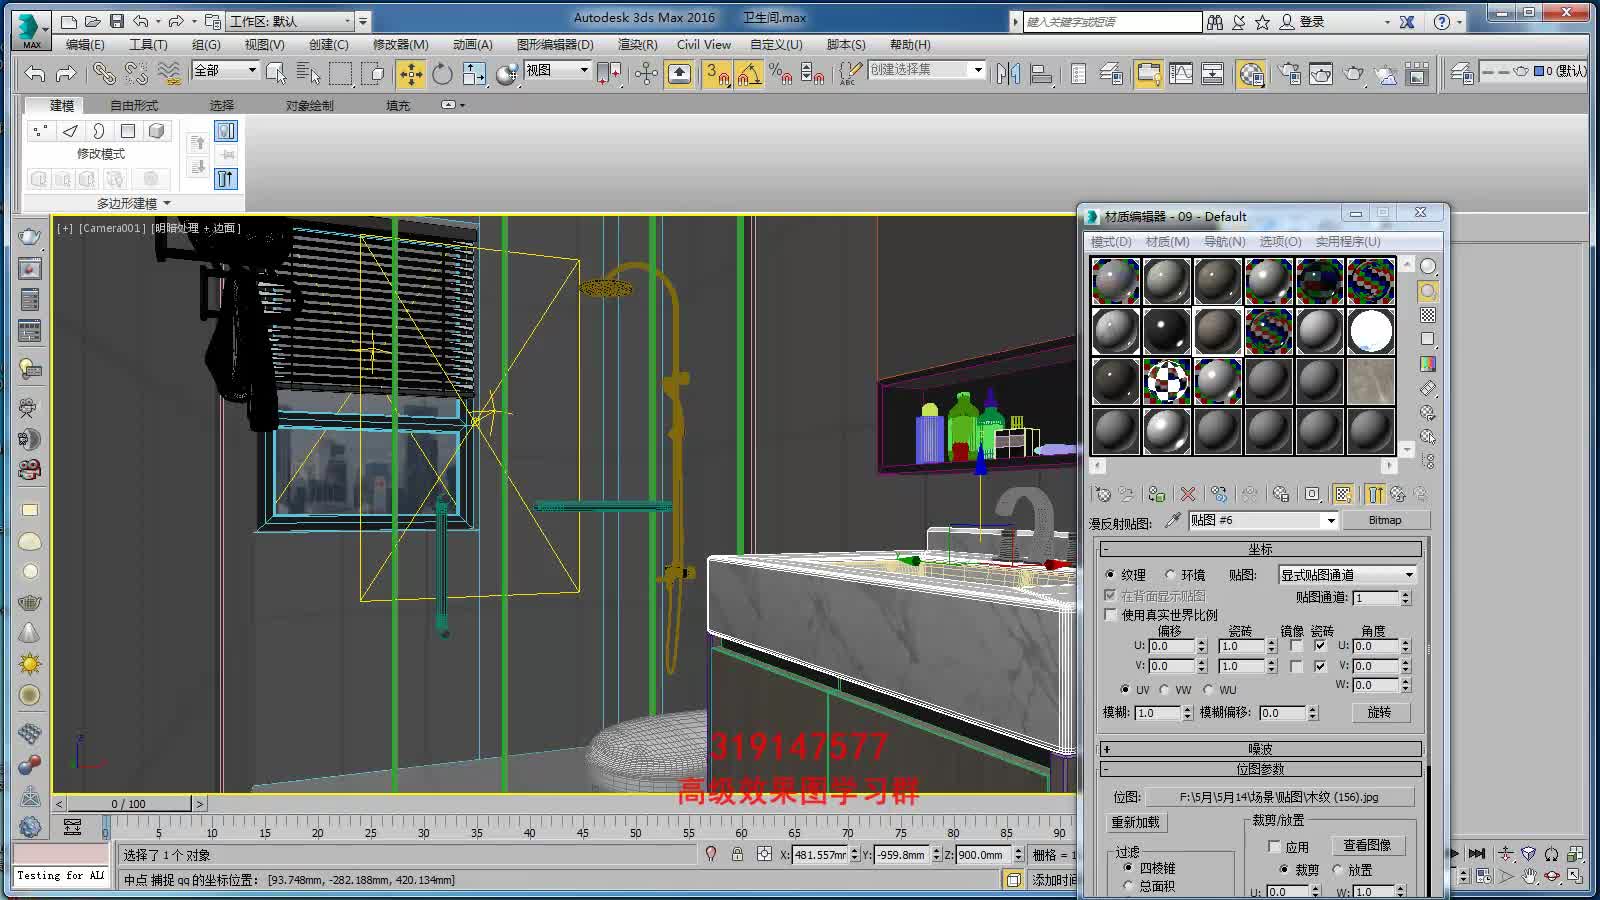Open the Material Editor eyedropper picker

tap(1171, 520)
